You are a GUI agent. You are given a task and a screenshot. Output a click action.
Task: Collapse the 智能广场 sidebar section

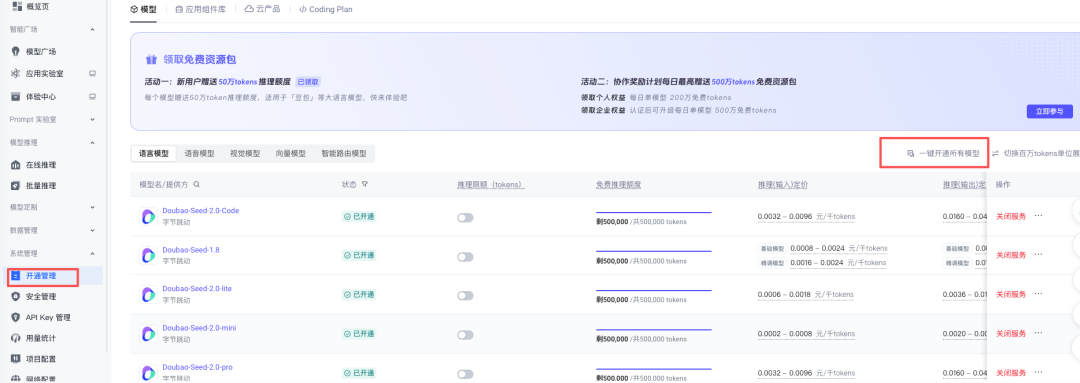[92, 30]
